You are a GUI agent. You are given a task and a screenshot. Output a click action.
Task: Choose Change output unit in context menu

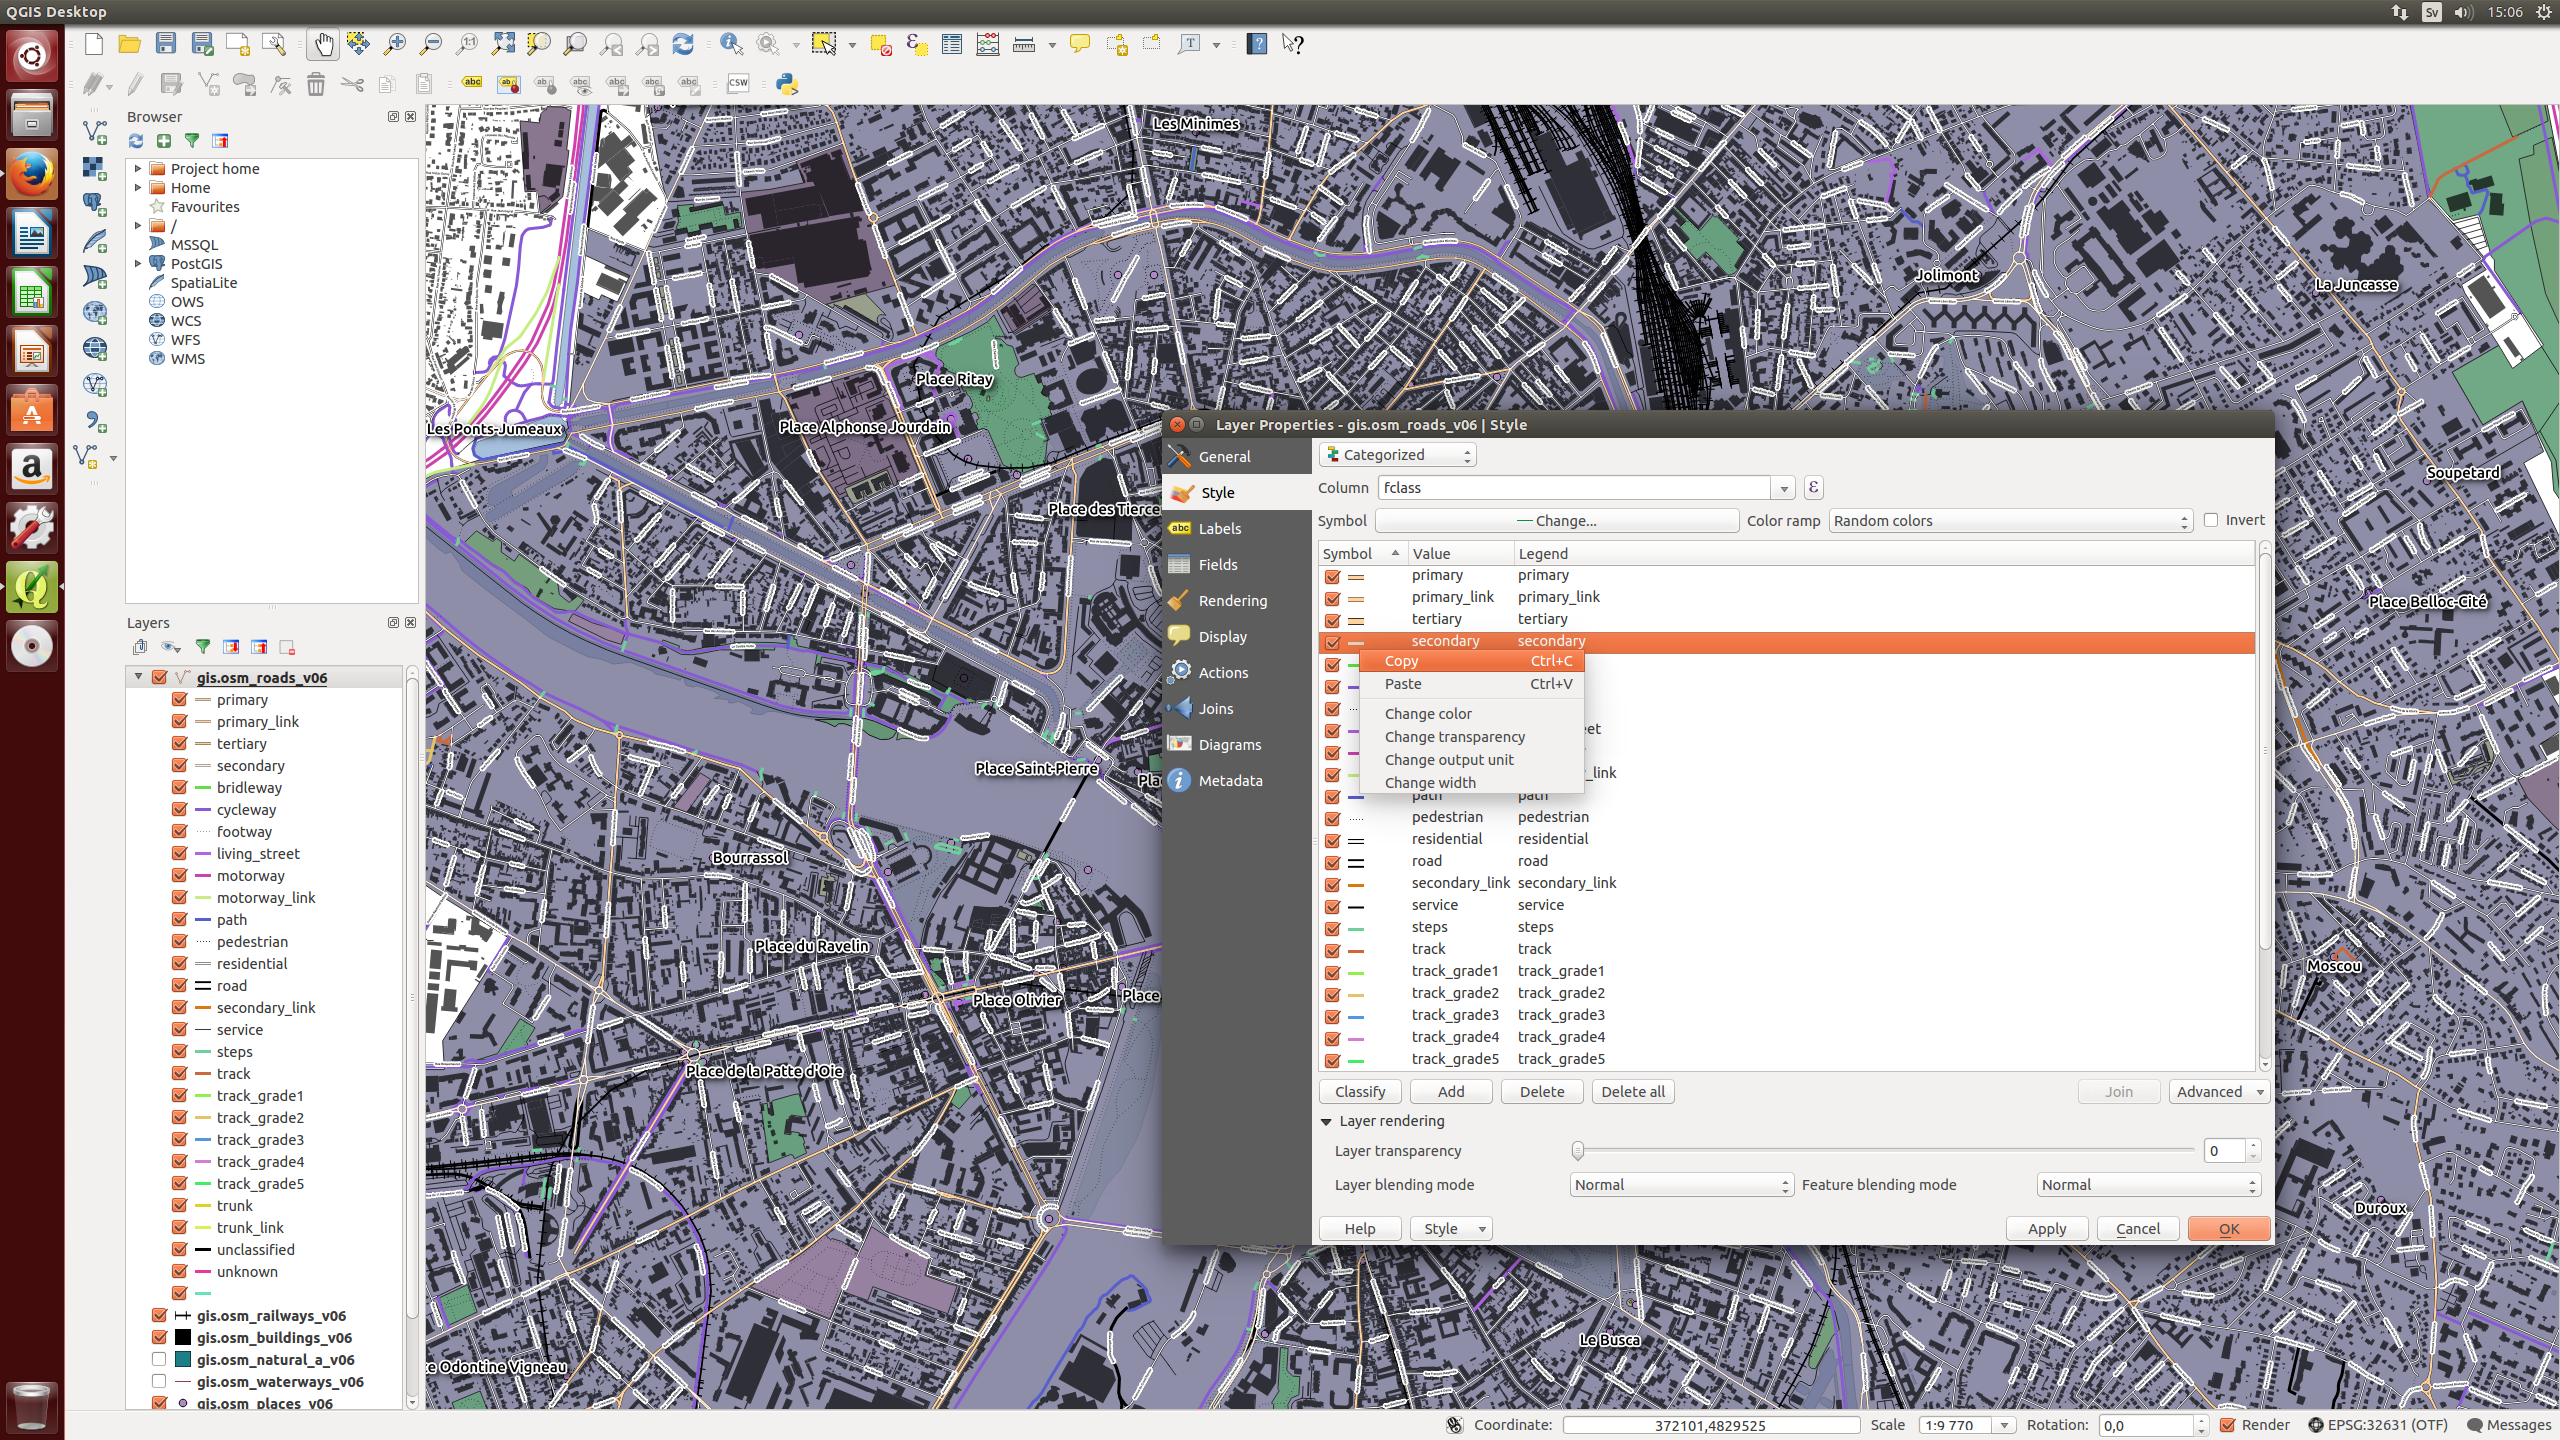1471,760
